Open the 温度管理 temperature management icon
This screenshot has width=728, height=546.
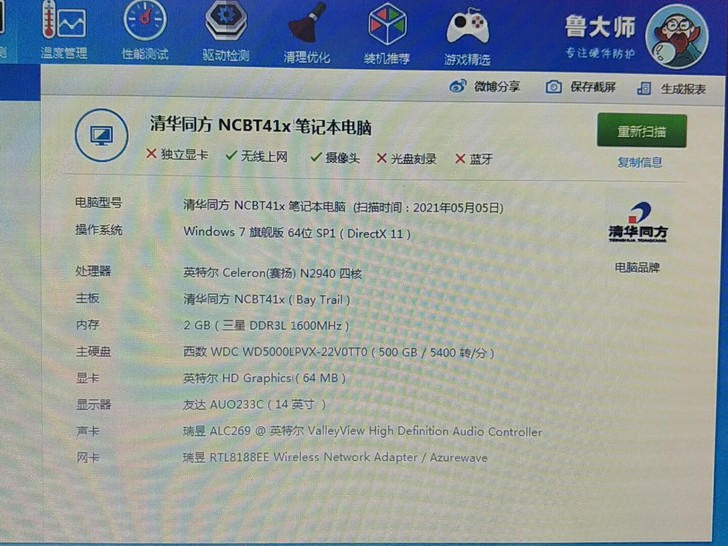click(x=64, y=30)
